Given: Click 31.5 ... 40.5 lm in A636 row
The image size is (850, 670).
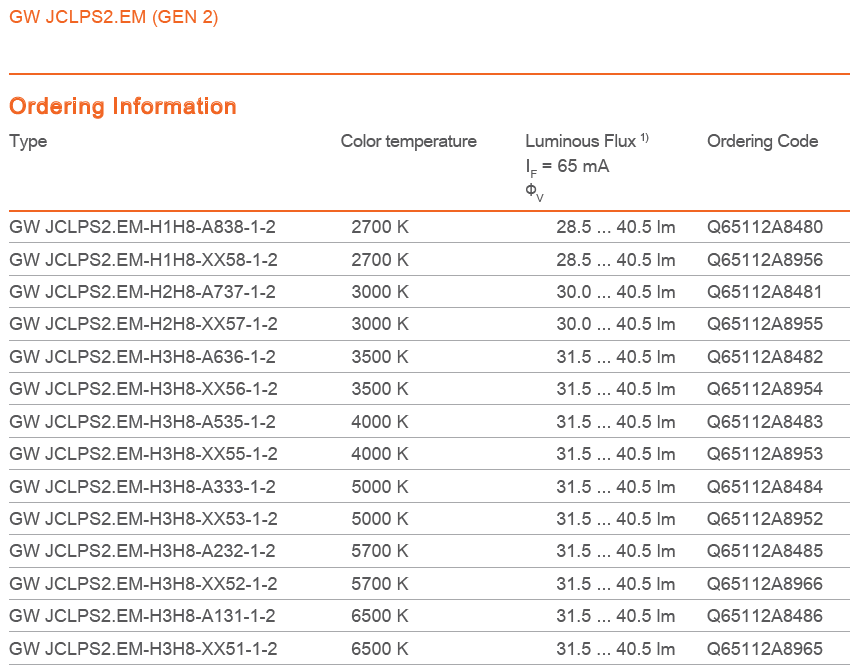Looking at the screenshot, I should pos(616,357).
